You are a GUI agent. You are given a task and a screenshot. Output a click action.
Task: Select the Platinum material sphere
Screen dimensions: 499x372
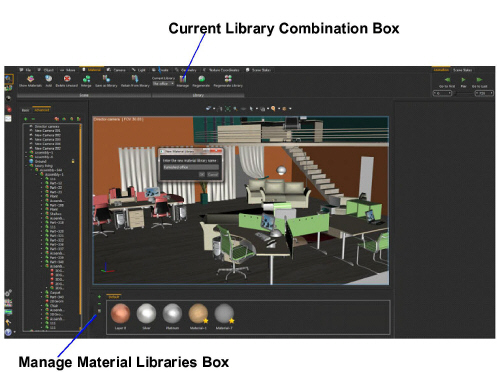coord(172,313)
